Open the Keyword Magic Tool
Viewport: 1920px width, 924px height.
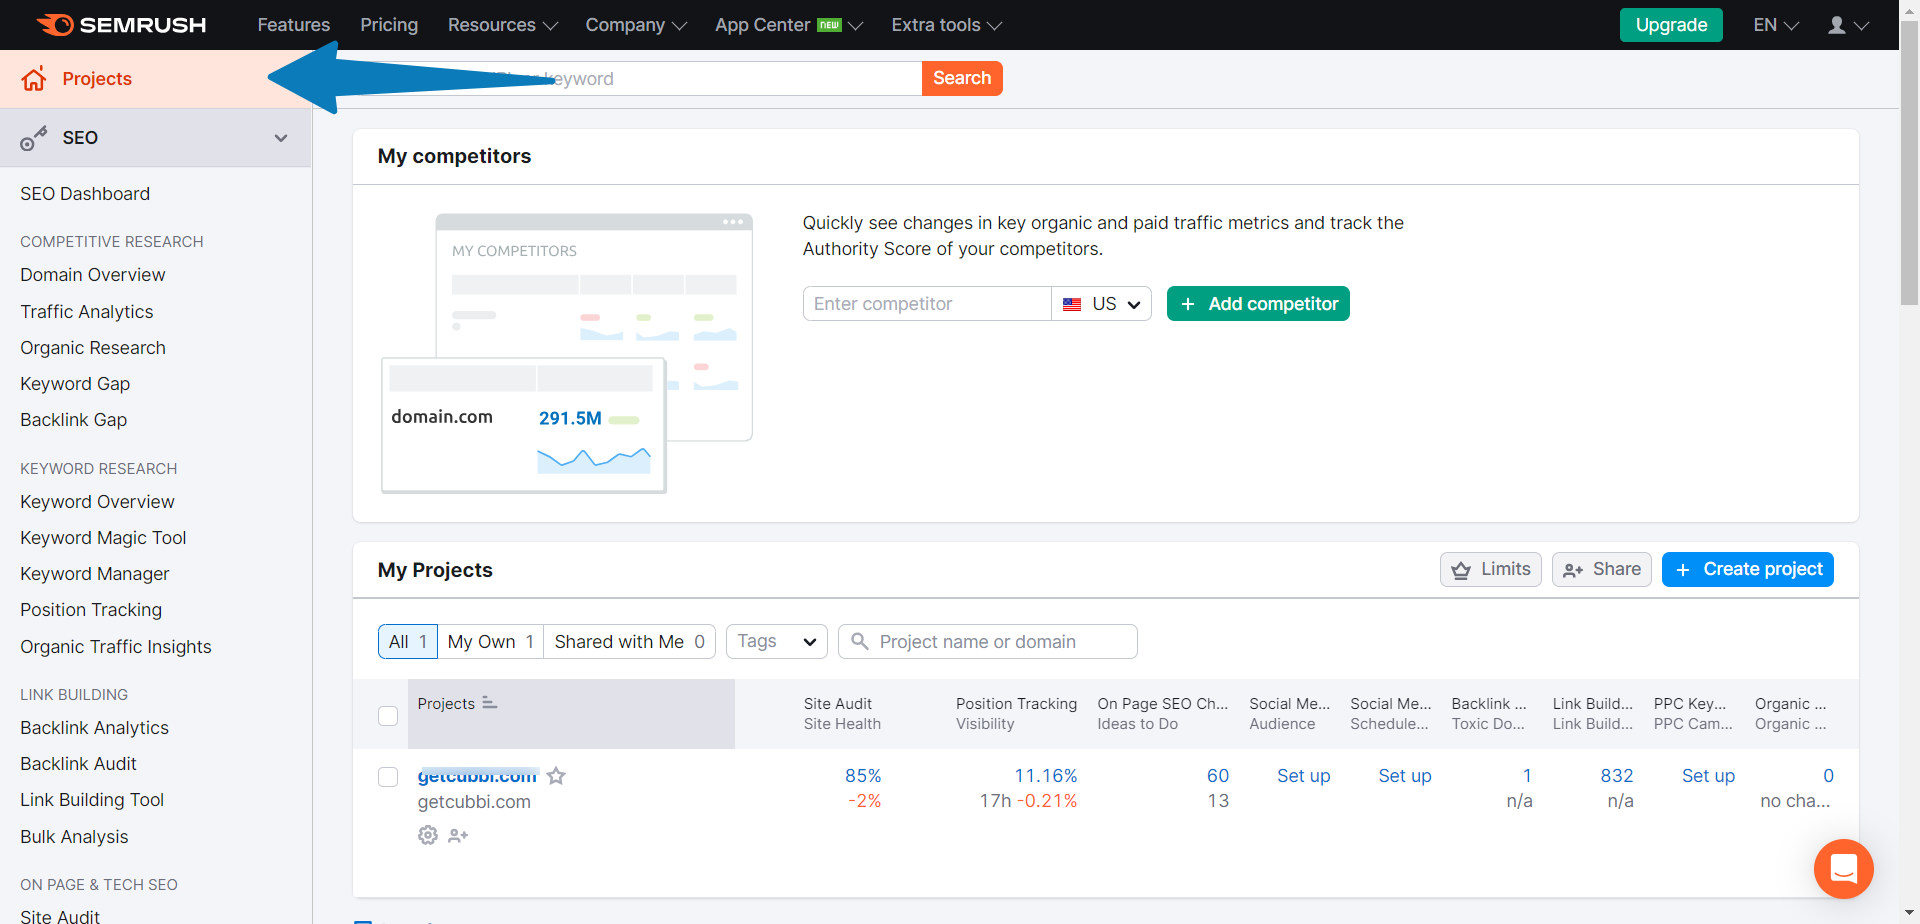[103, 537]
